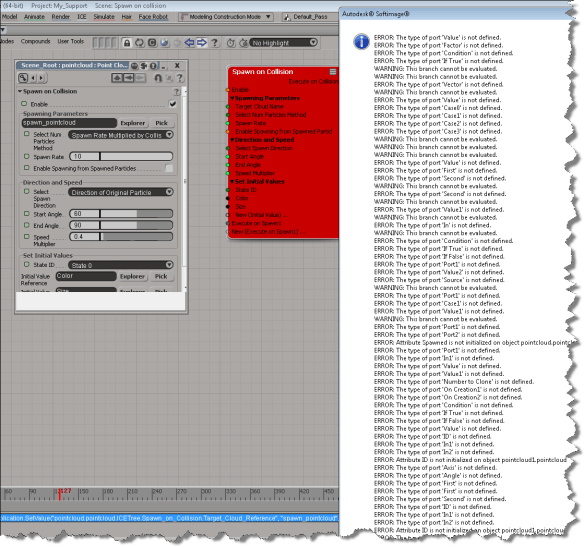Screen dimensions: 584x547
Task: Open Direction of Original Particle dropdown
Action: [121, 192]
